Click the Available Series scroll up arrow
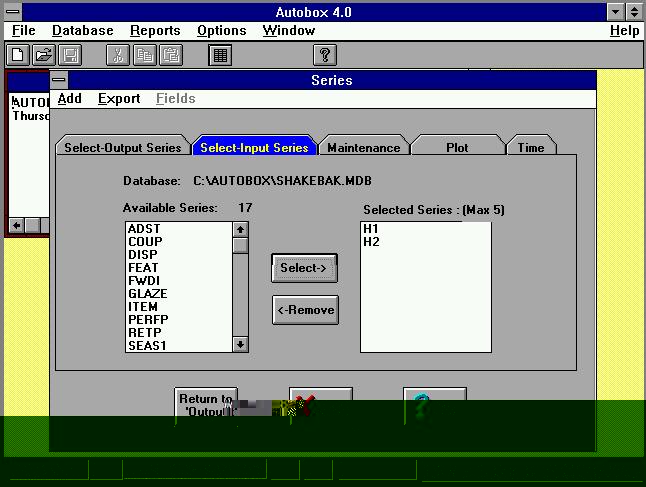 point(241,229)
